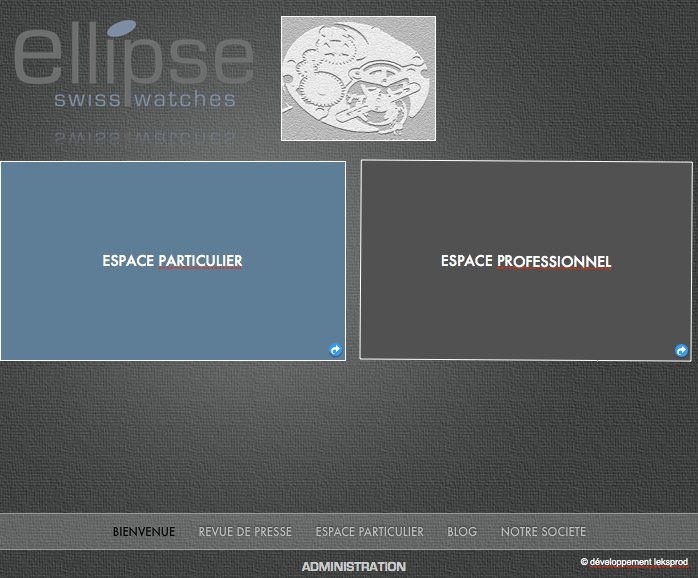Click the Ellipse Swiss Watches logo
This screenshot has height=578, width=698.
[x=134, y=65]
